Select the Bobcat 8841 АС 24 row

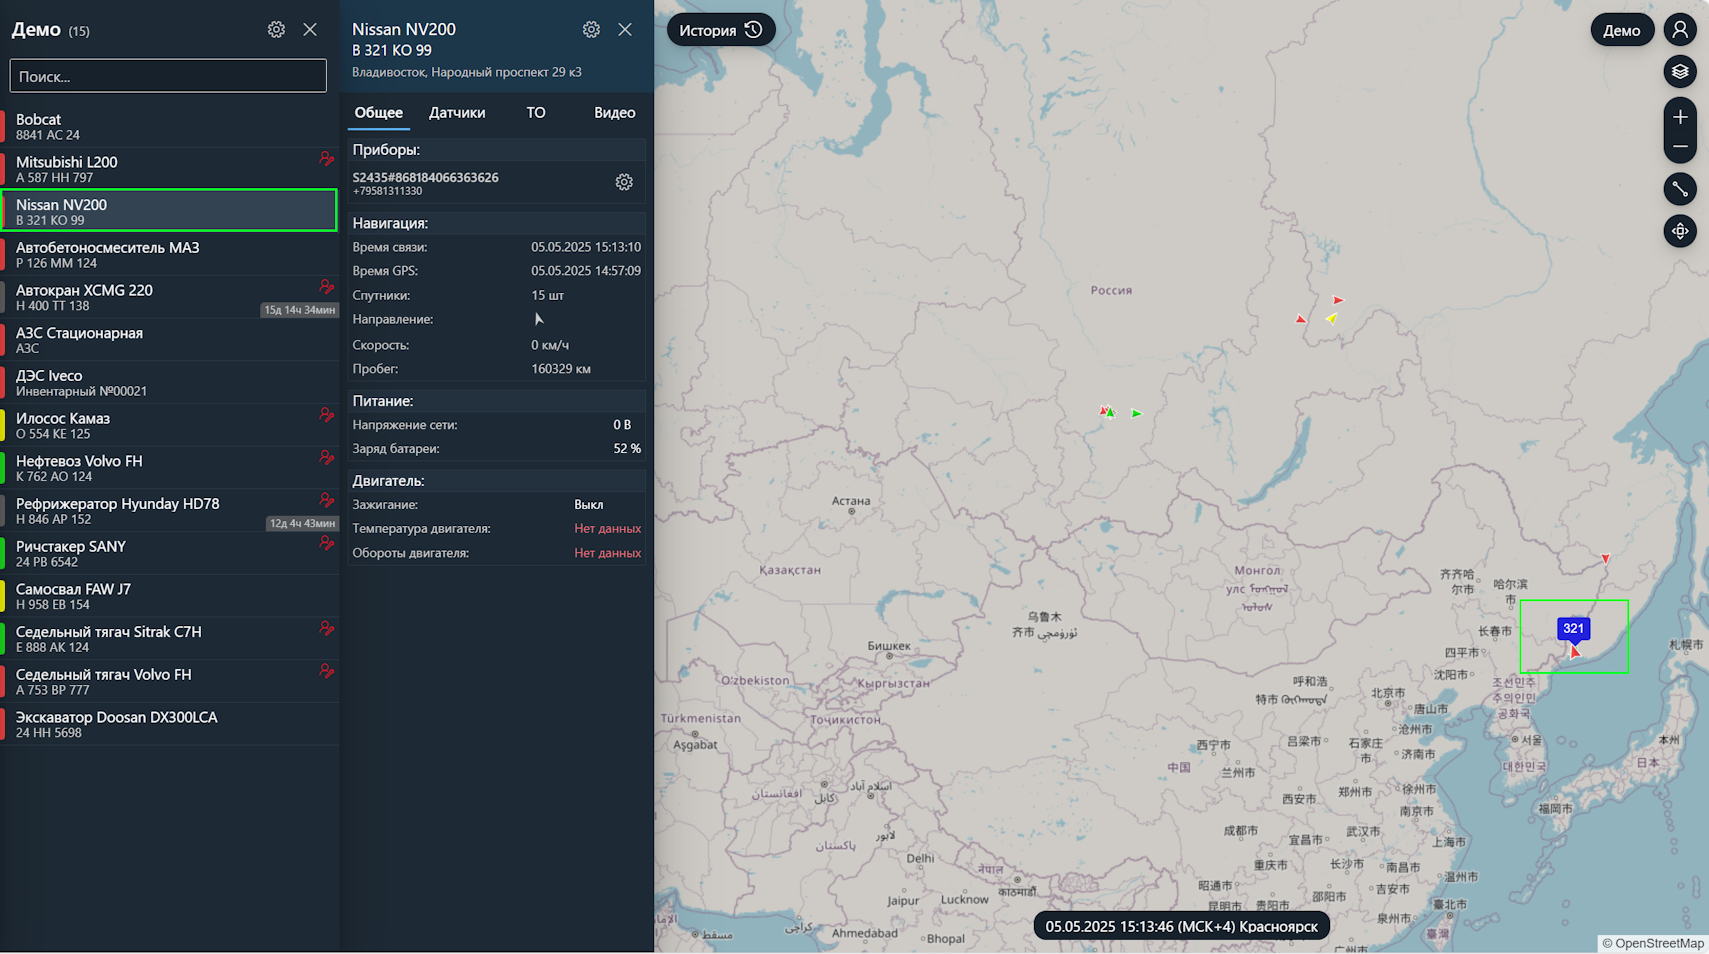169,126
